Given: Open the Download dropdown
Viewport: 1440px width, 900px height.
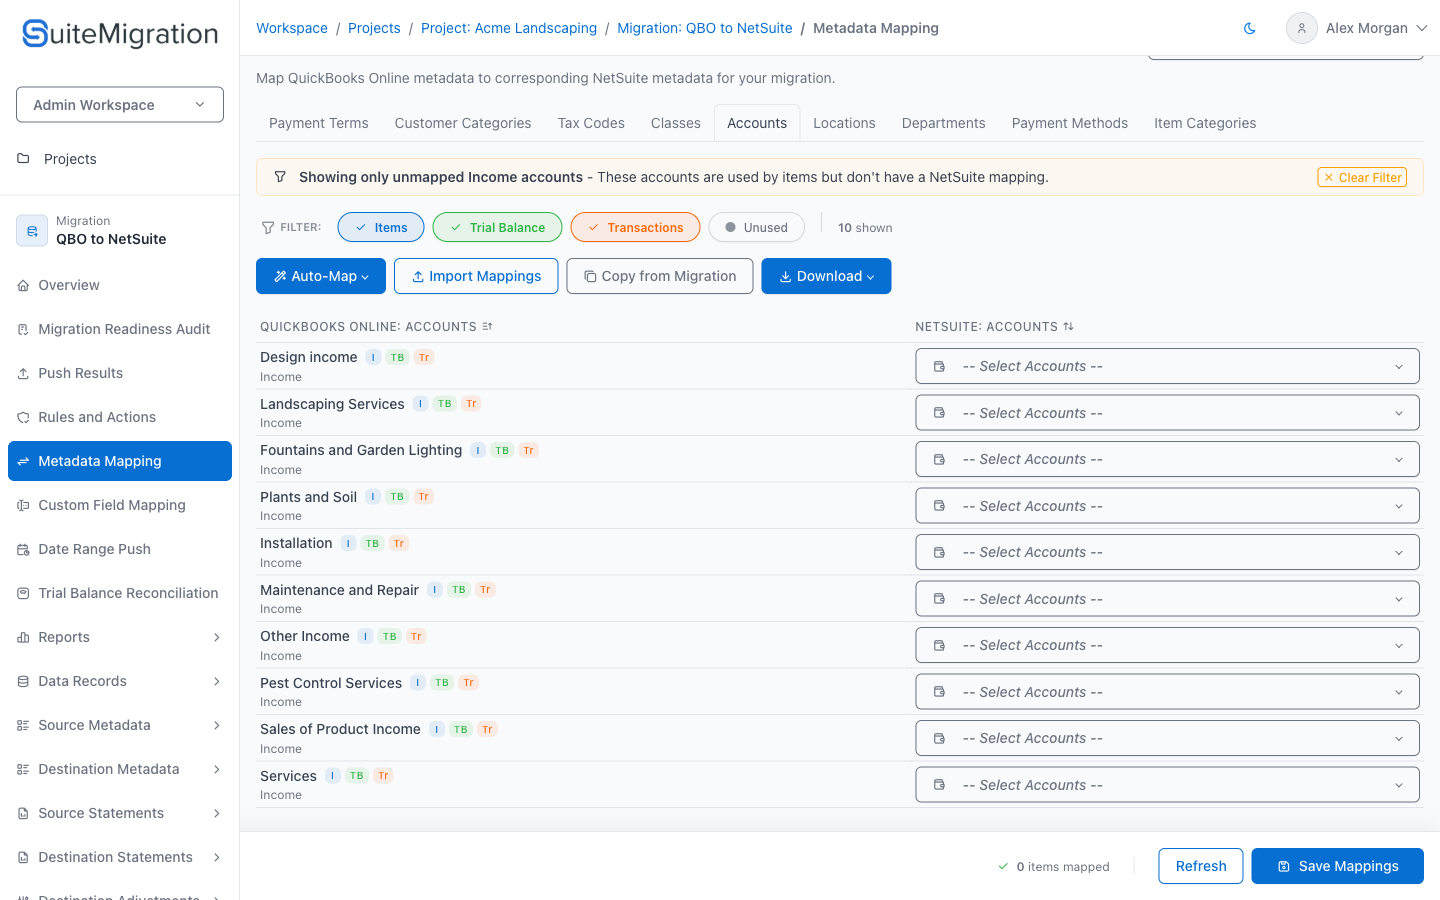Looking at the screenshot, I should click(x=826, y=276).
